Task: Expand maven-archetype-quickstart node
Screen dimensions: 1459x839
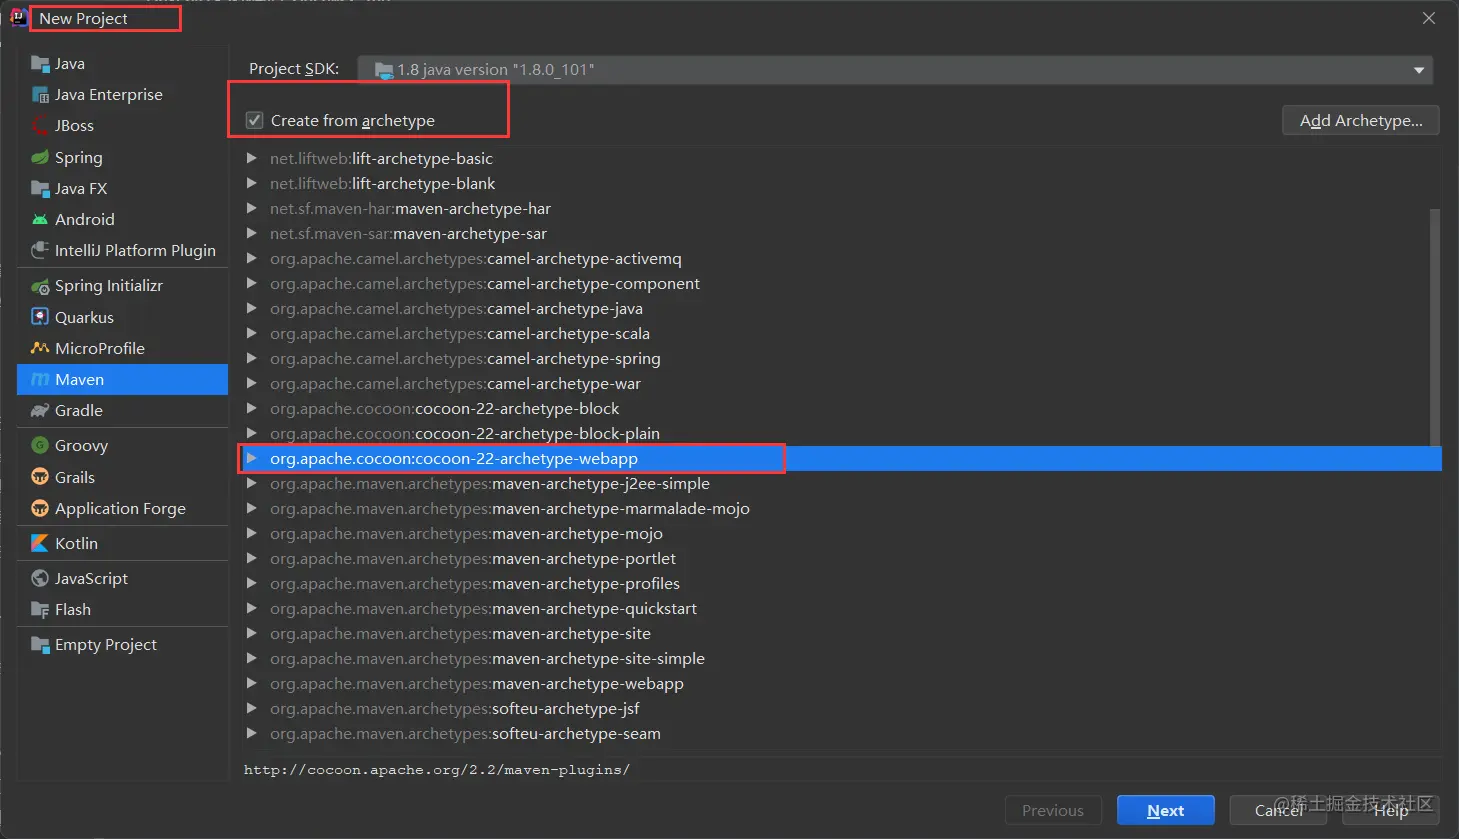Action: coord(252,608)
